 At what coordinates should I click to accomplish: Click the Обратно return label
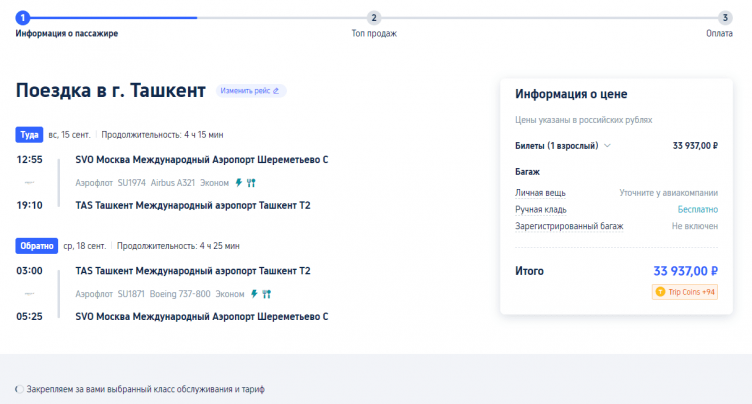point(36,246)
